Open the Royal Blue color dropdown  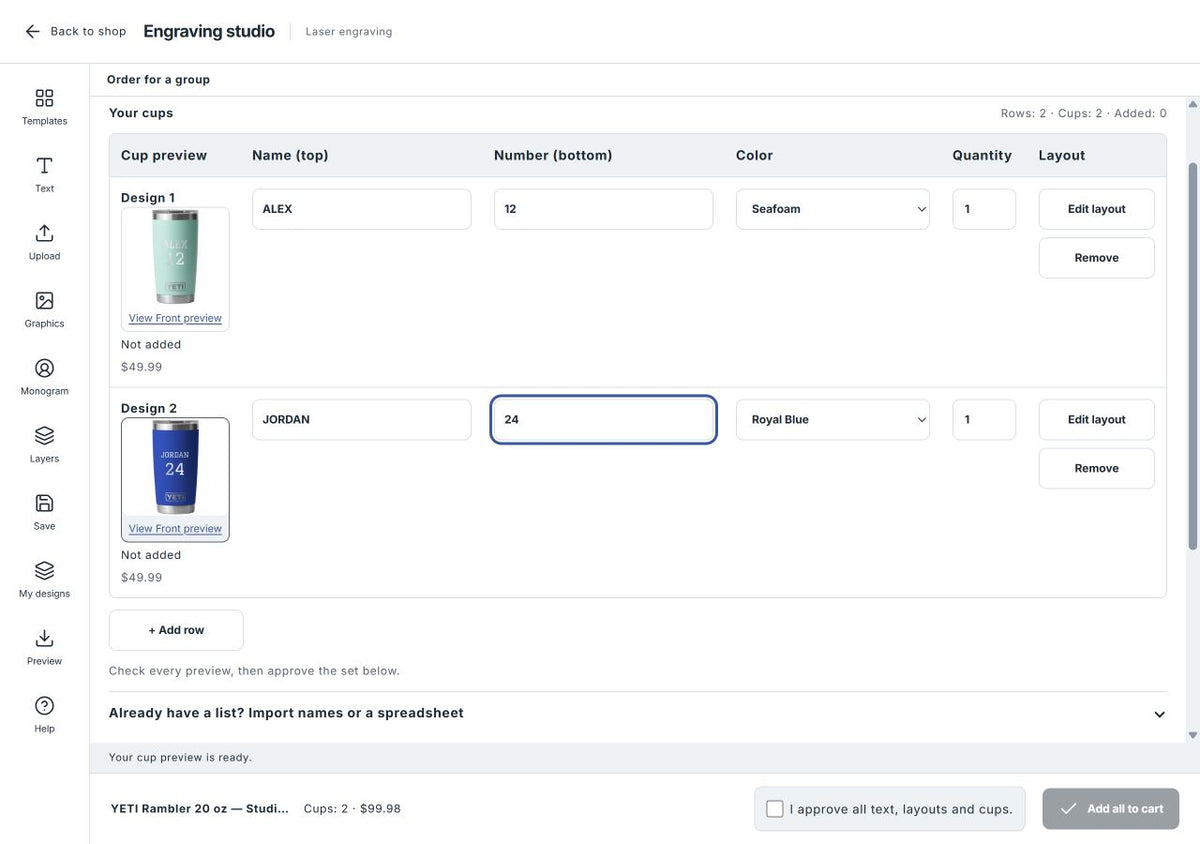[833, 420]
